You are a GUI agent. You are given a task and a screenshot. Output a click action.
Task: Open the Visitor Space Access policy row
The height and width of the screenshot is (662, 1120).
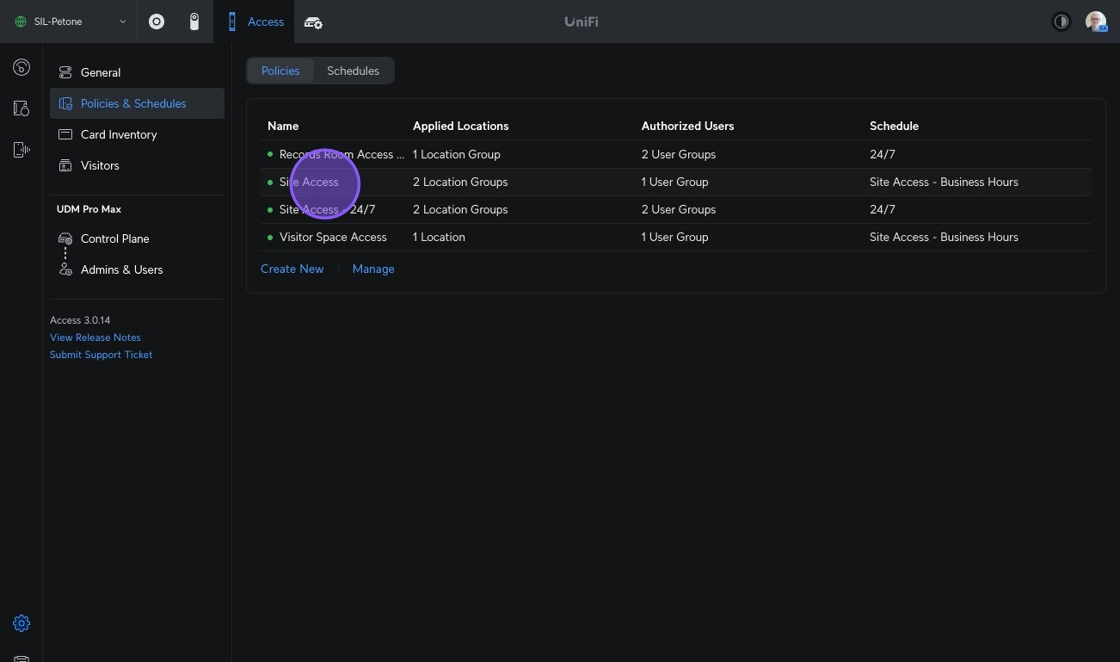pos(333,237)
